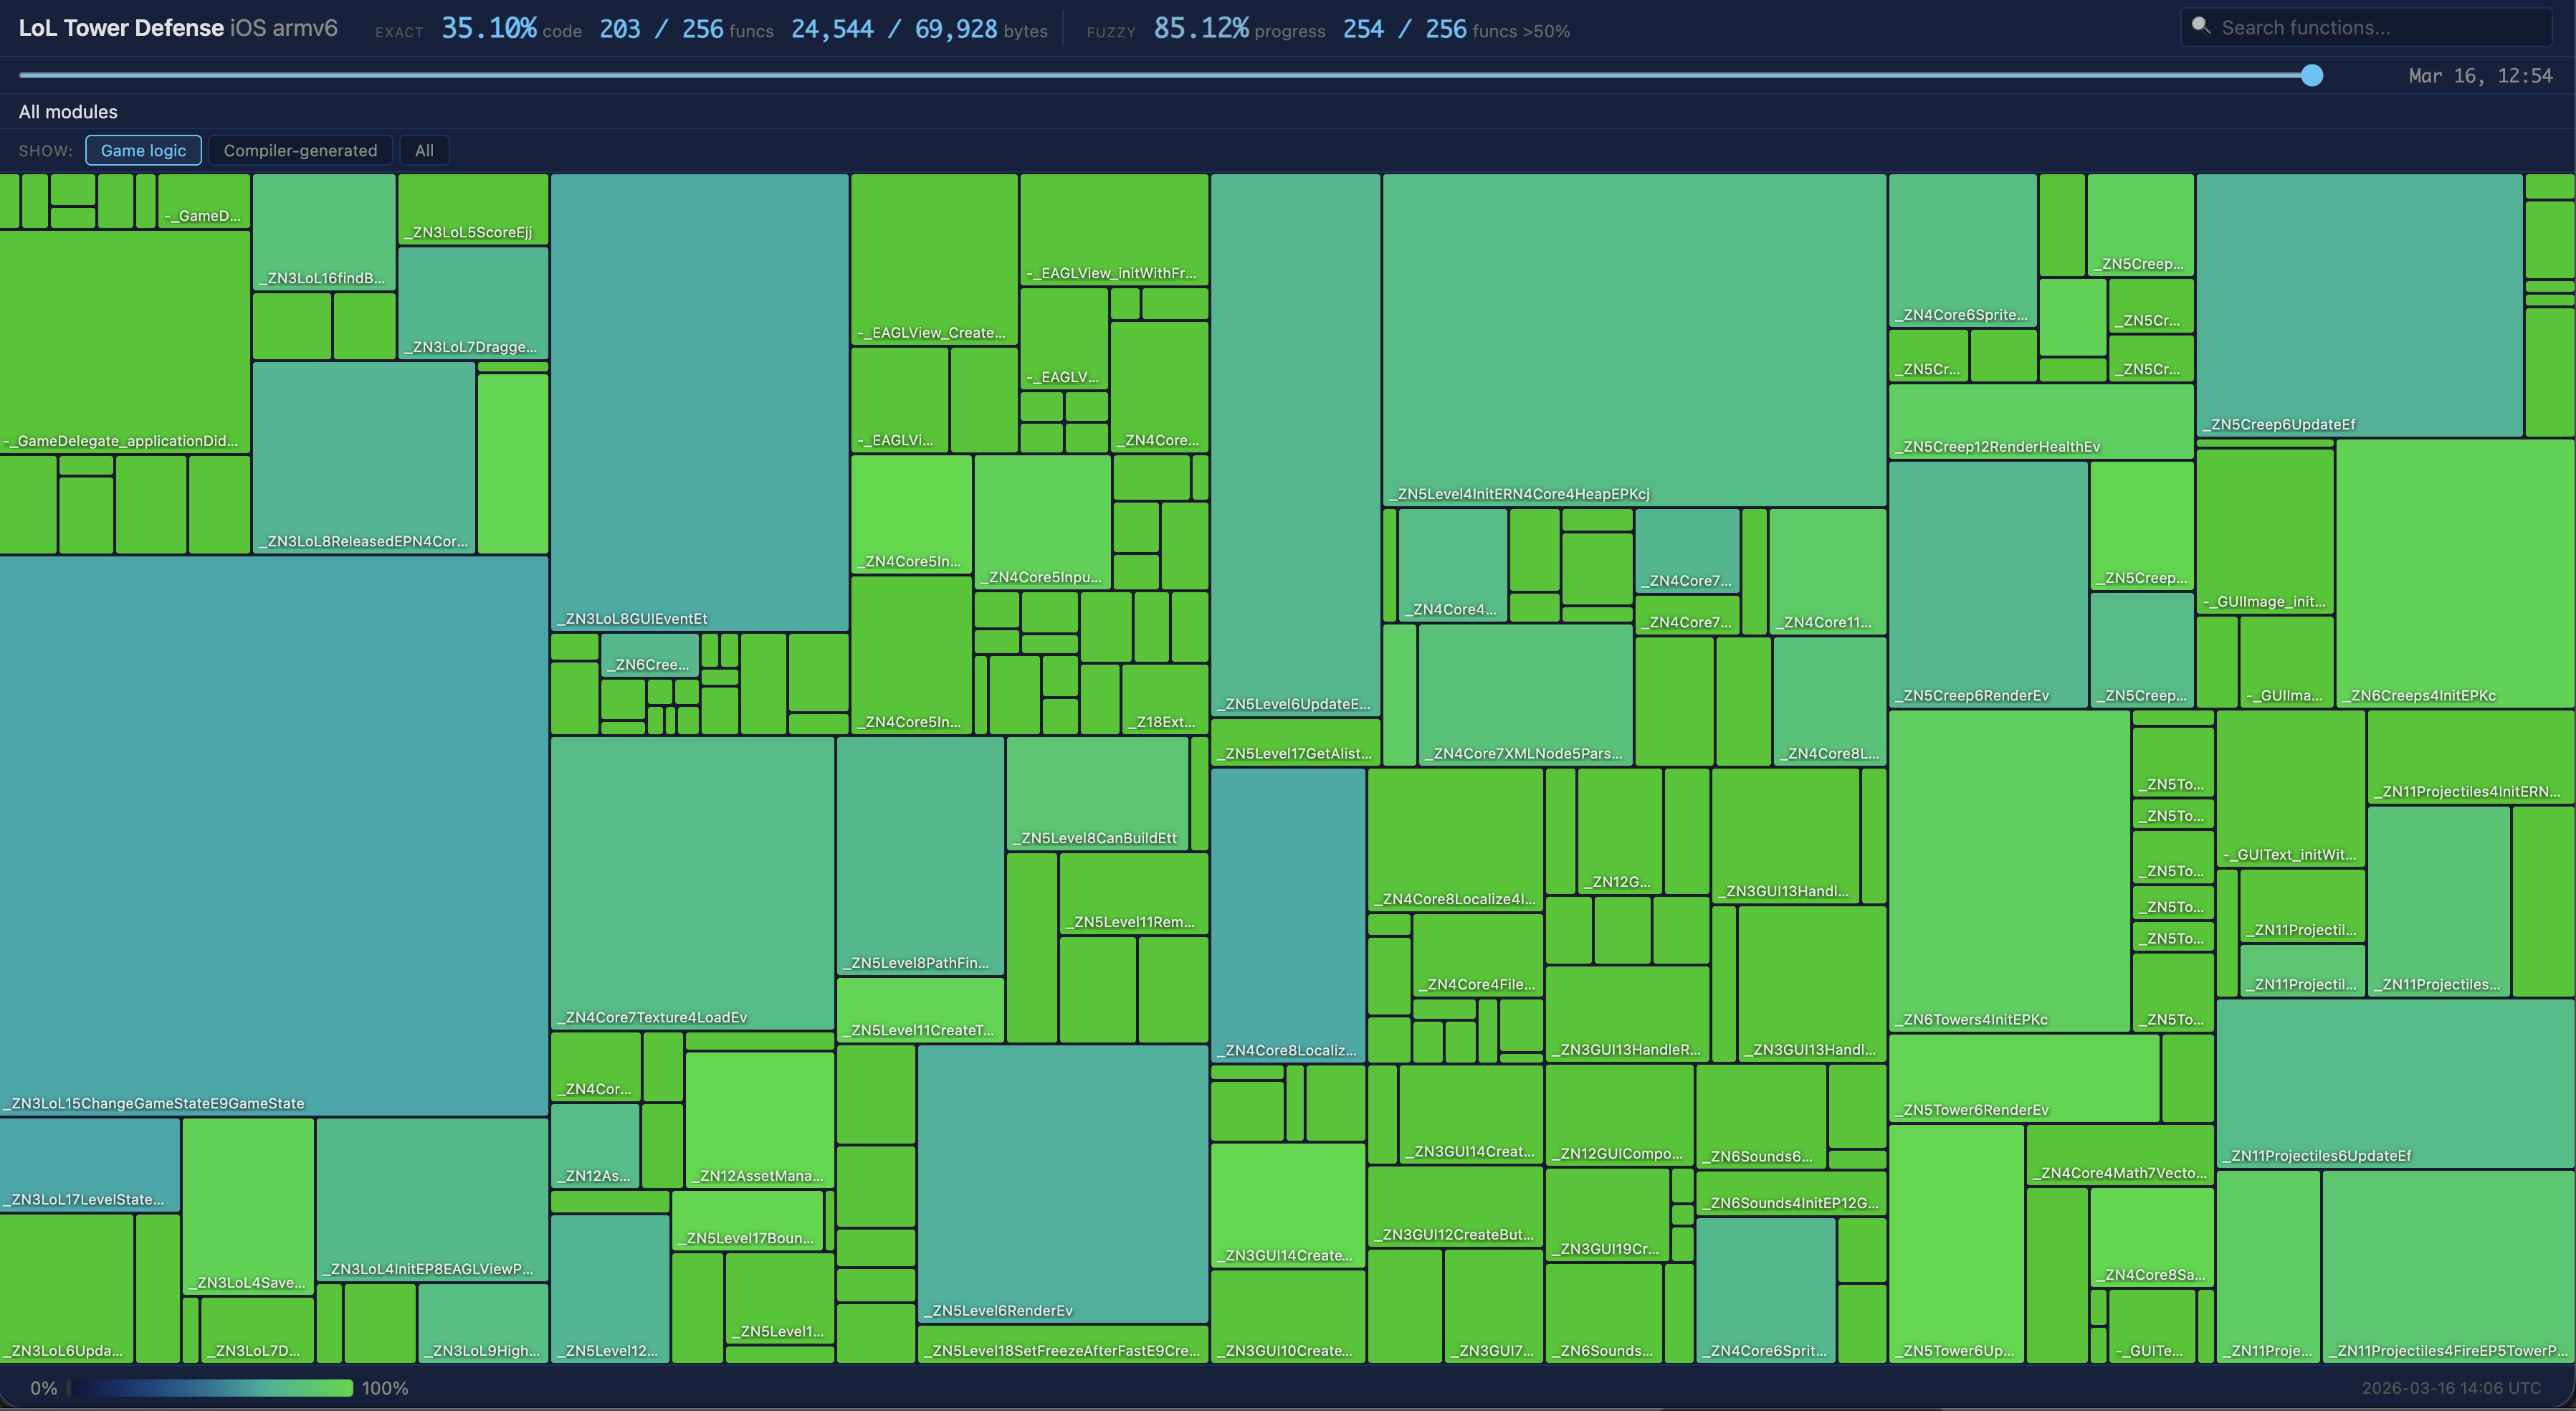Click the _ZN6Towers4InitEPKc cell

pyautogui.click(x=2008, y=870)
